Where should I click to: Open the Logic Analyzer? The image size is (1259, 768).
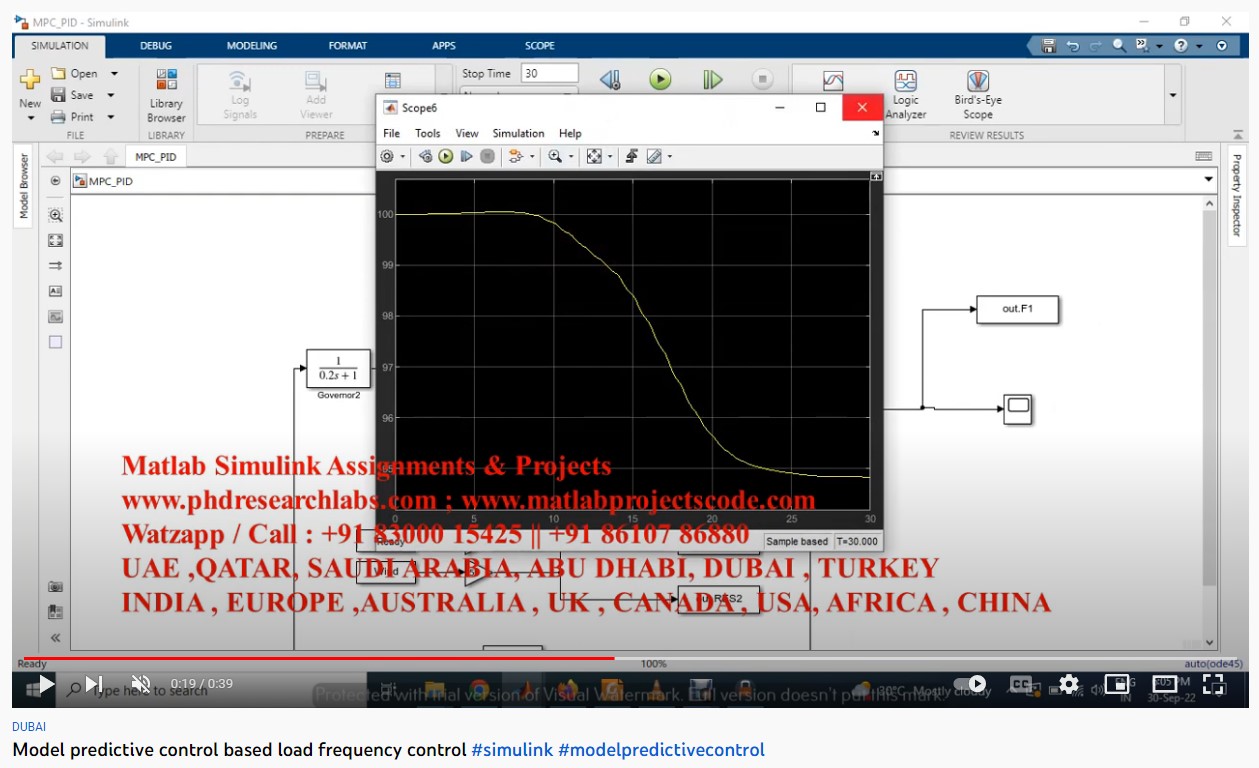pyautogui.click(x=905, y=94)
